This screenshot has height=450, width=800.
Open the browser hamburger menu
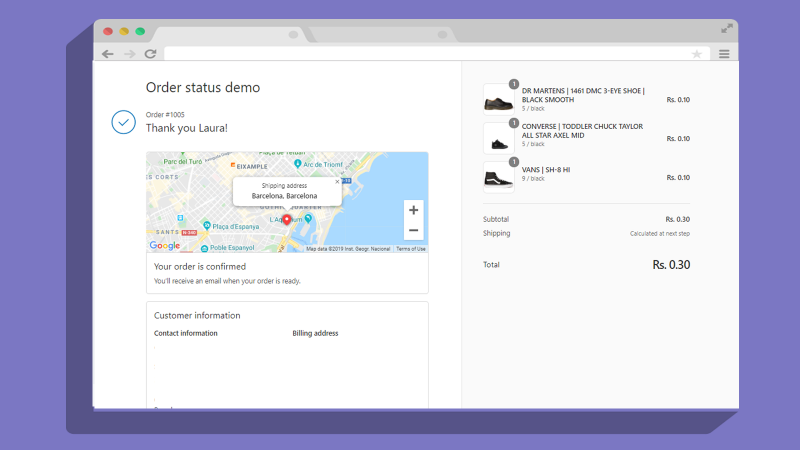coord(724,54)
